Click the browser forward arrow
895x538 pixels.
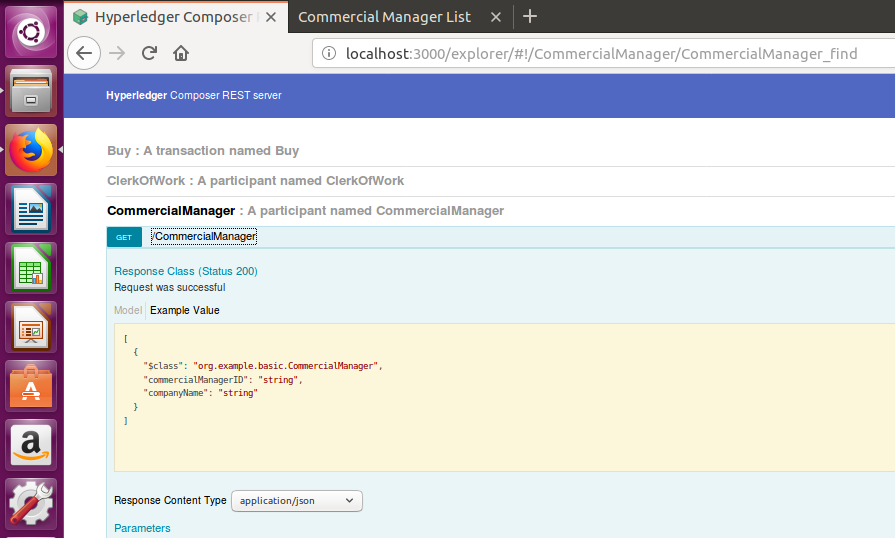click(x=117, y=53)
